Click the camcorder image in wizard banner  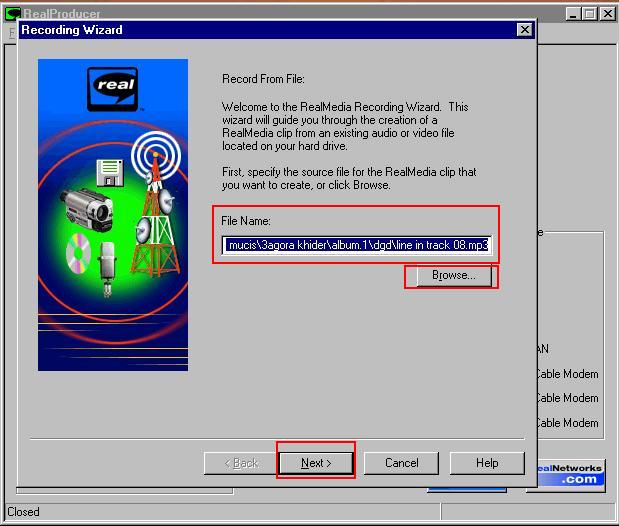click(87, 209)
